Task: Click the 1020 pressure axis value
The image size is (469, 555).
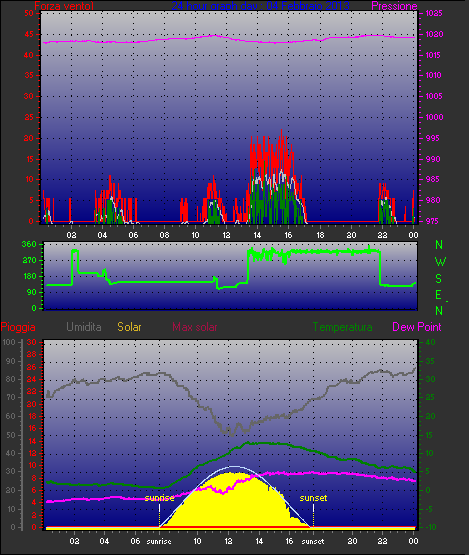Action: coord(434,34)
